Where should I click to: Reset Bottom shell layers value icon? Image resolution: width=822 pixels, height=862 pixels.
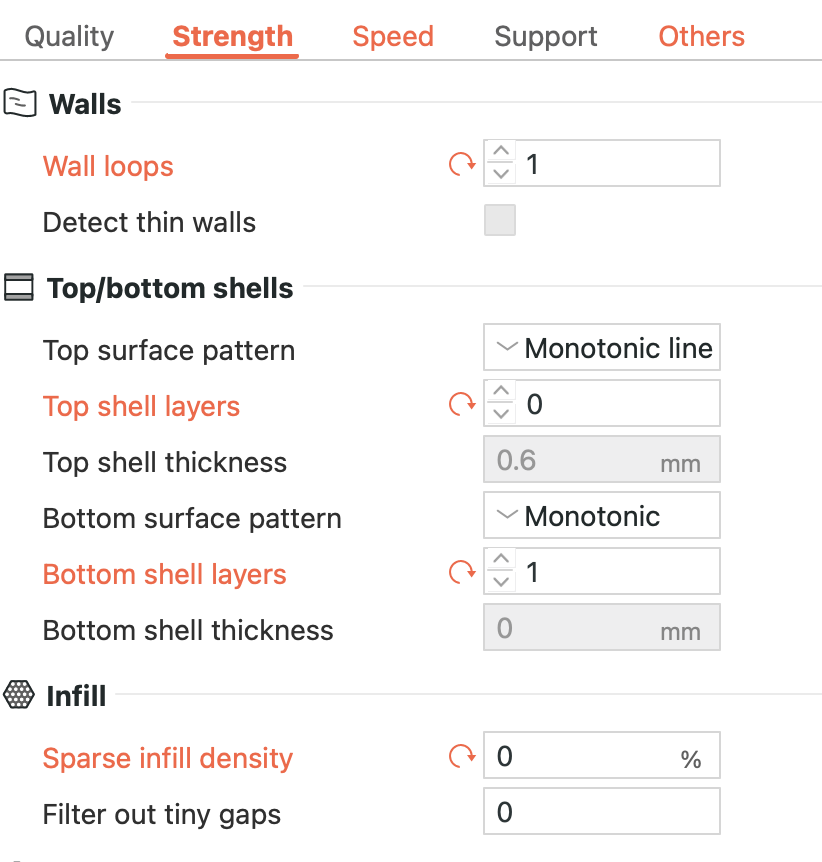(x=461, y=572)
